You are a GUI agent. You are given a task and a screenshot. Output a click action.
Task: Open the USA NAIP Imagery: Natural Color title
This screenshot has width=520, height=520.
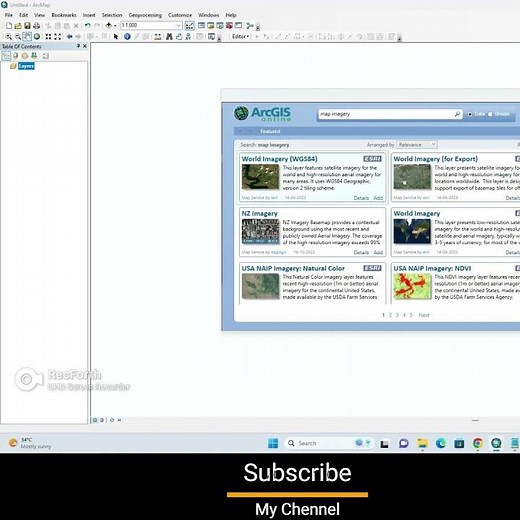point(293,268)
